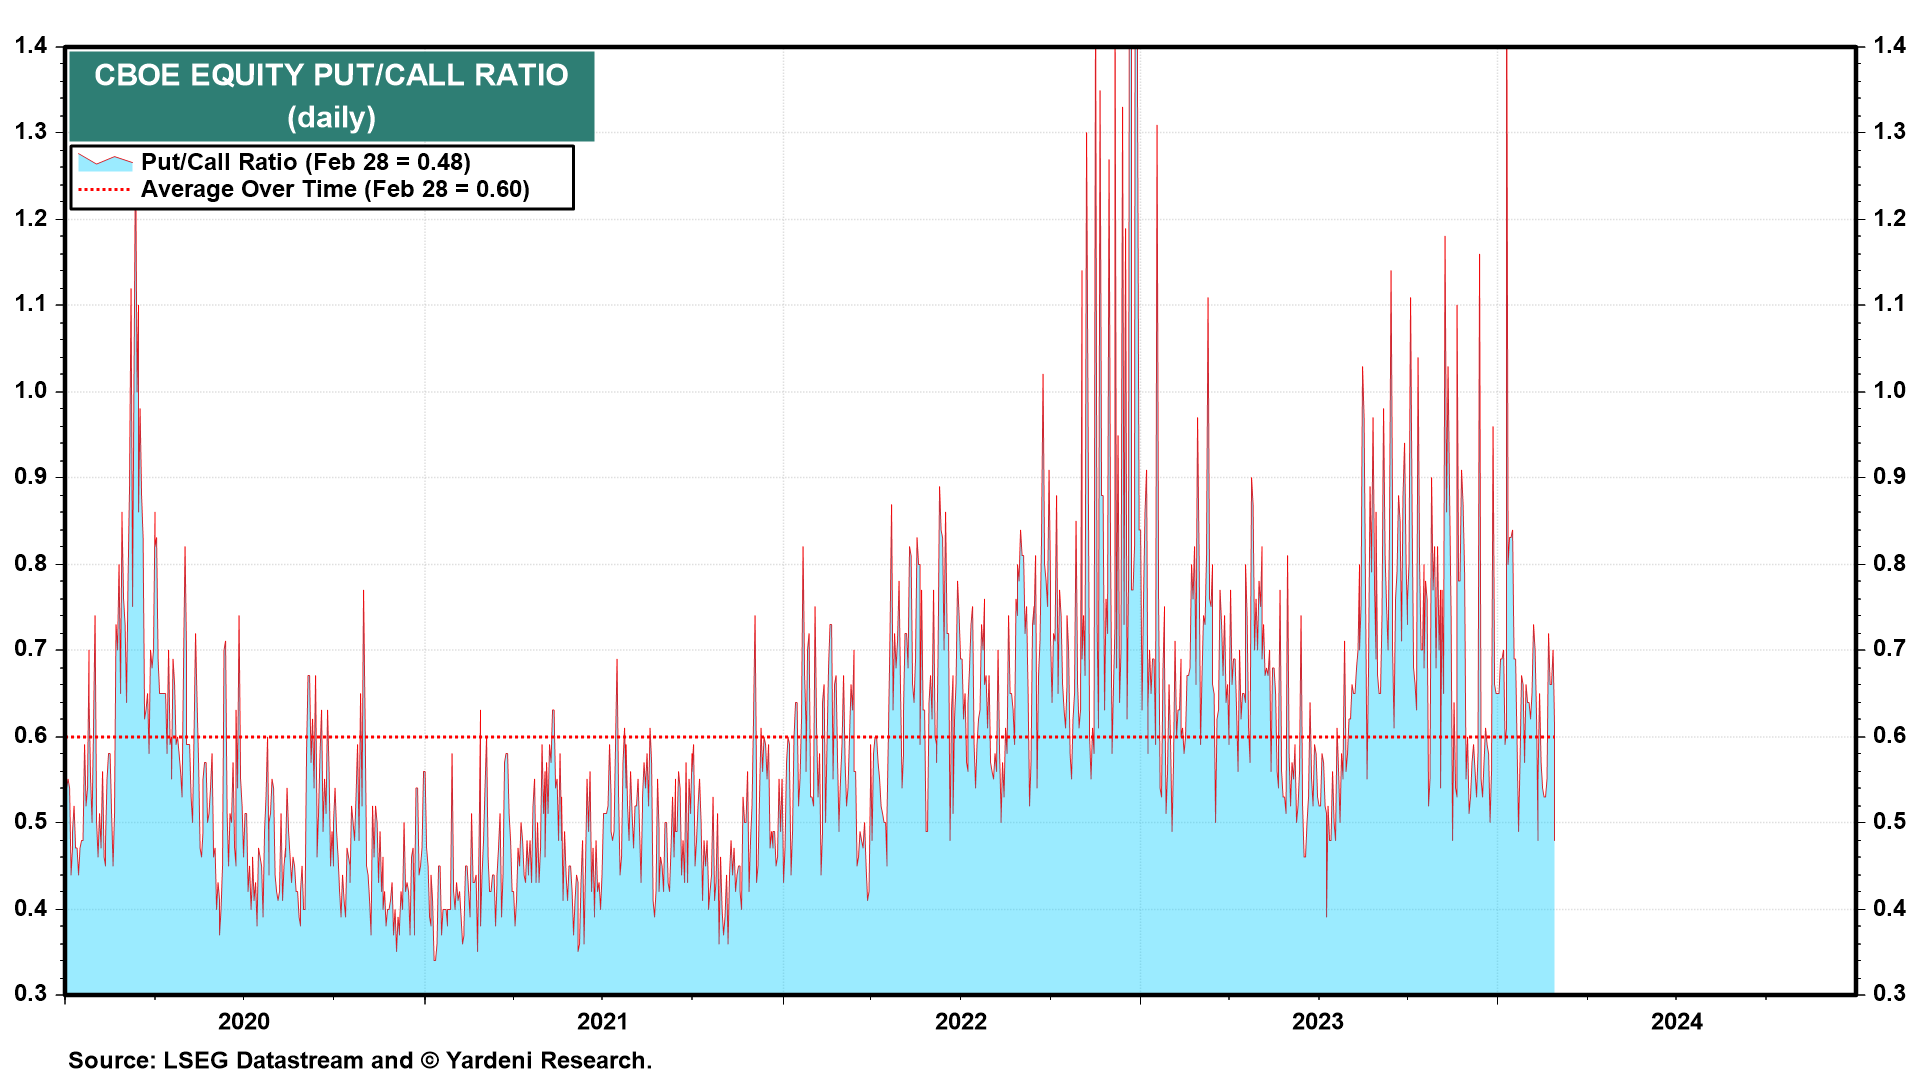1920x1080 pixels.
Task: Click the 2023 x-axis year label
Action: (1318, 1021)
